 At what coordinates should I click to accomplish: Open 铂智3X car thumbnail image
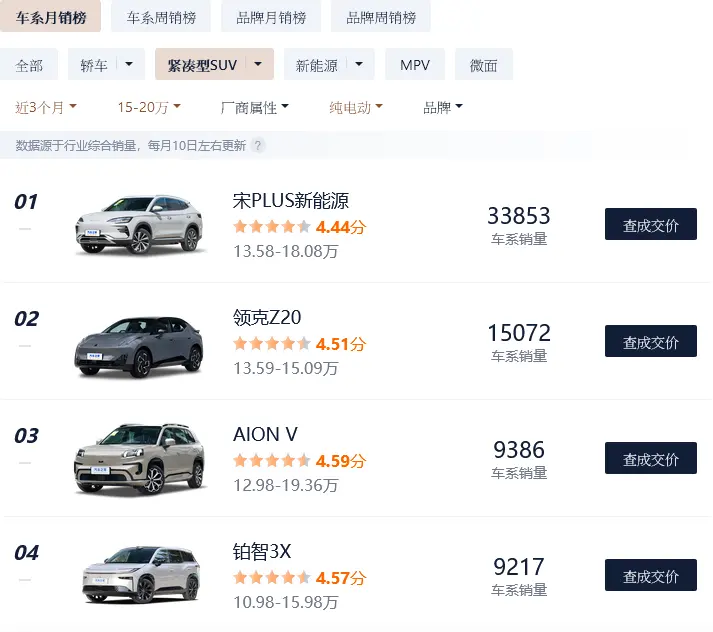pyautogui.click(x=141, y=575)
